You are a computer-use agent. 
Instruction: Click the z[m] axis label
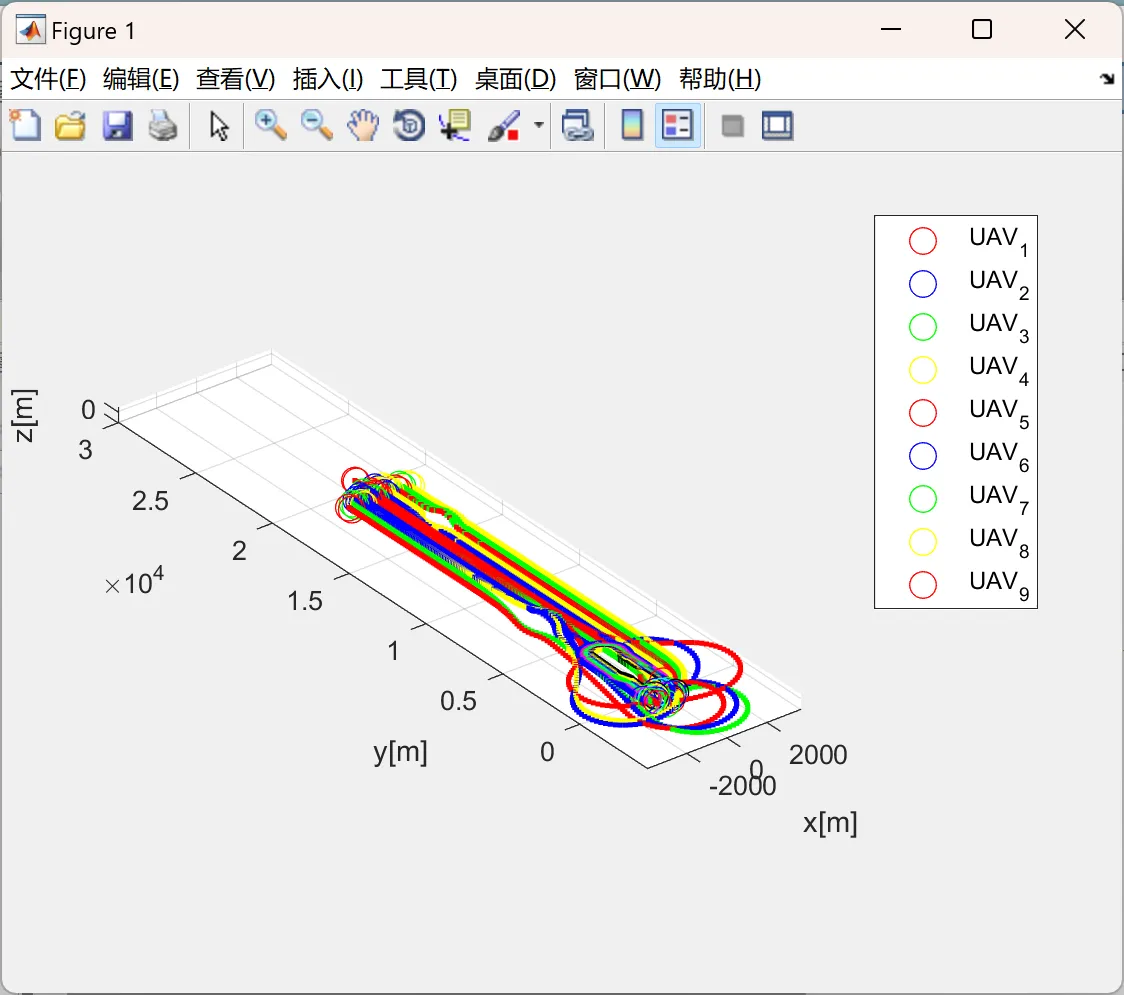(24, 416)
